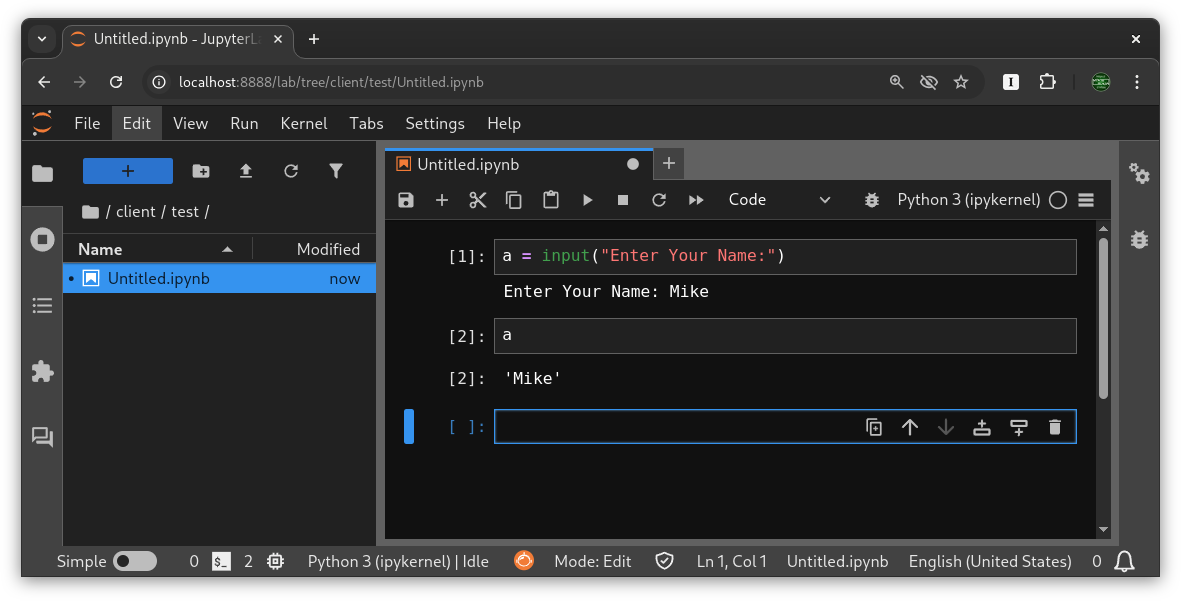Open the File Browser sidebar panel
This screenshot has width=1181, height=601.
[42, 173]
